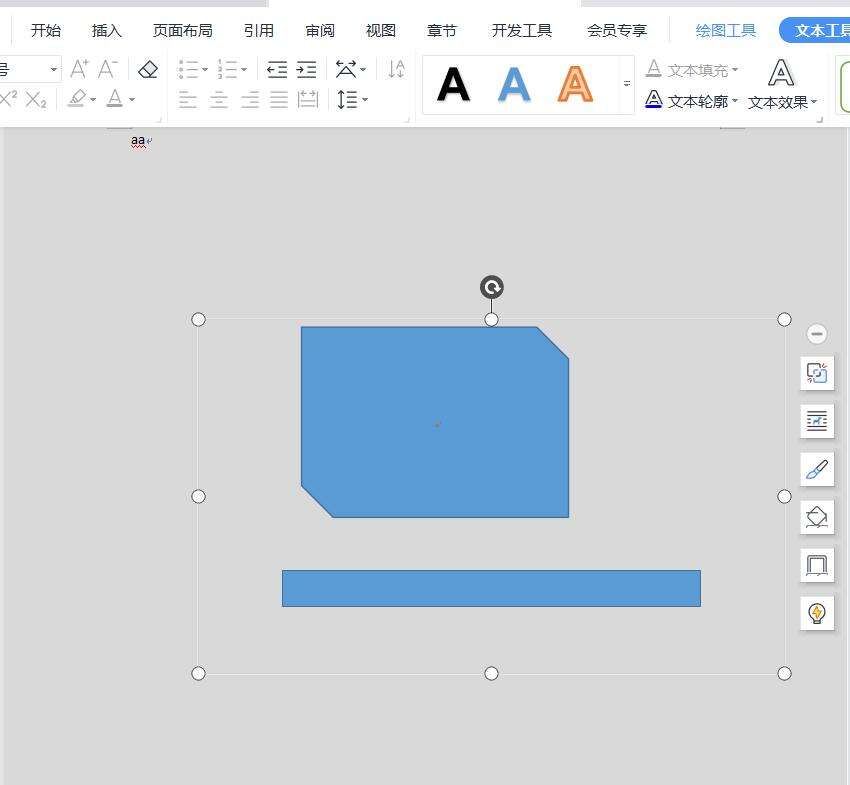Click the shape outline floating icon
The width and height of the screenshot is (850, 785).
817,565
